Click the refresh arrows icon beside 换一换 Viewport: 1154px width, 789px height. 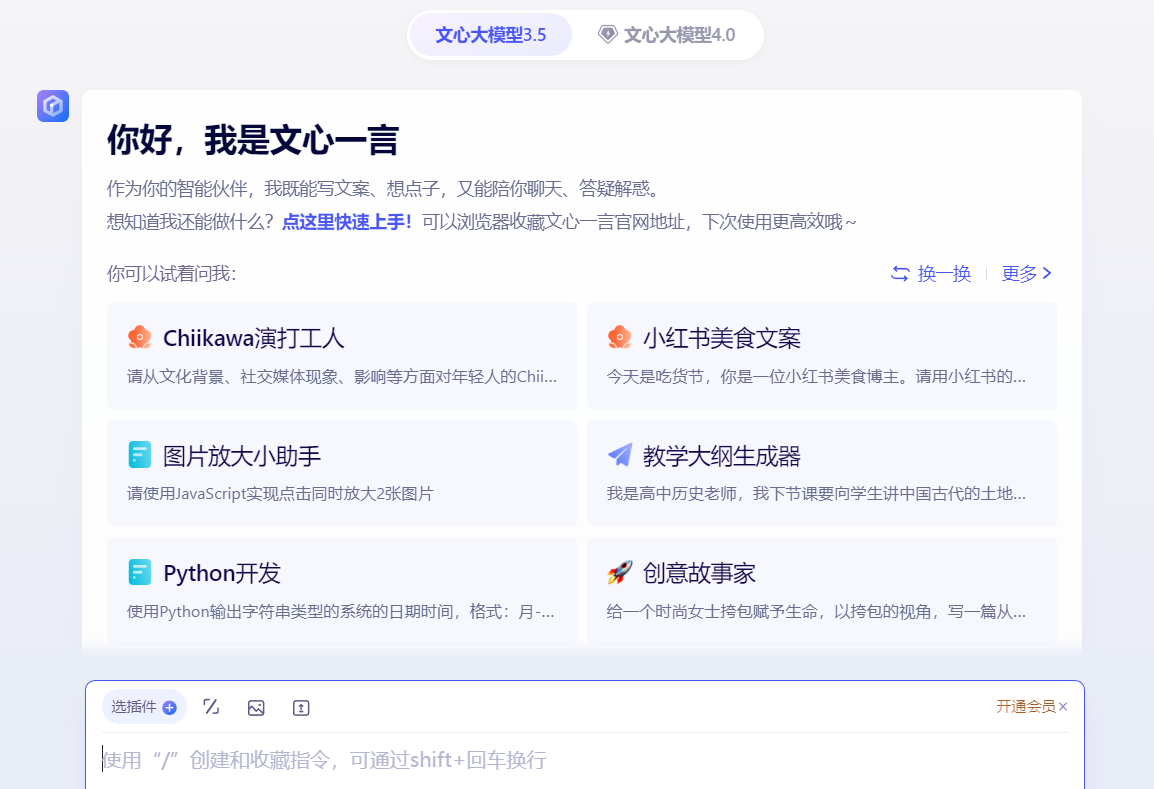(x=900, y=274)
